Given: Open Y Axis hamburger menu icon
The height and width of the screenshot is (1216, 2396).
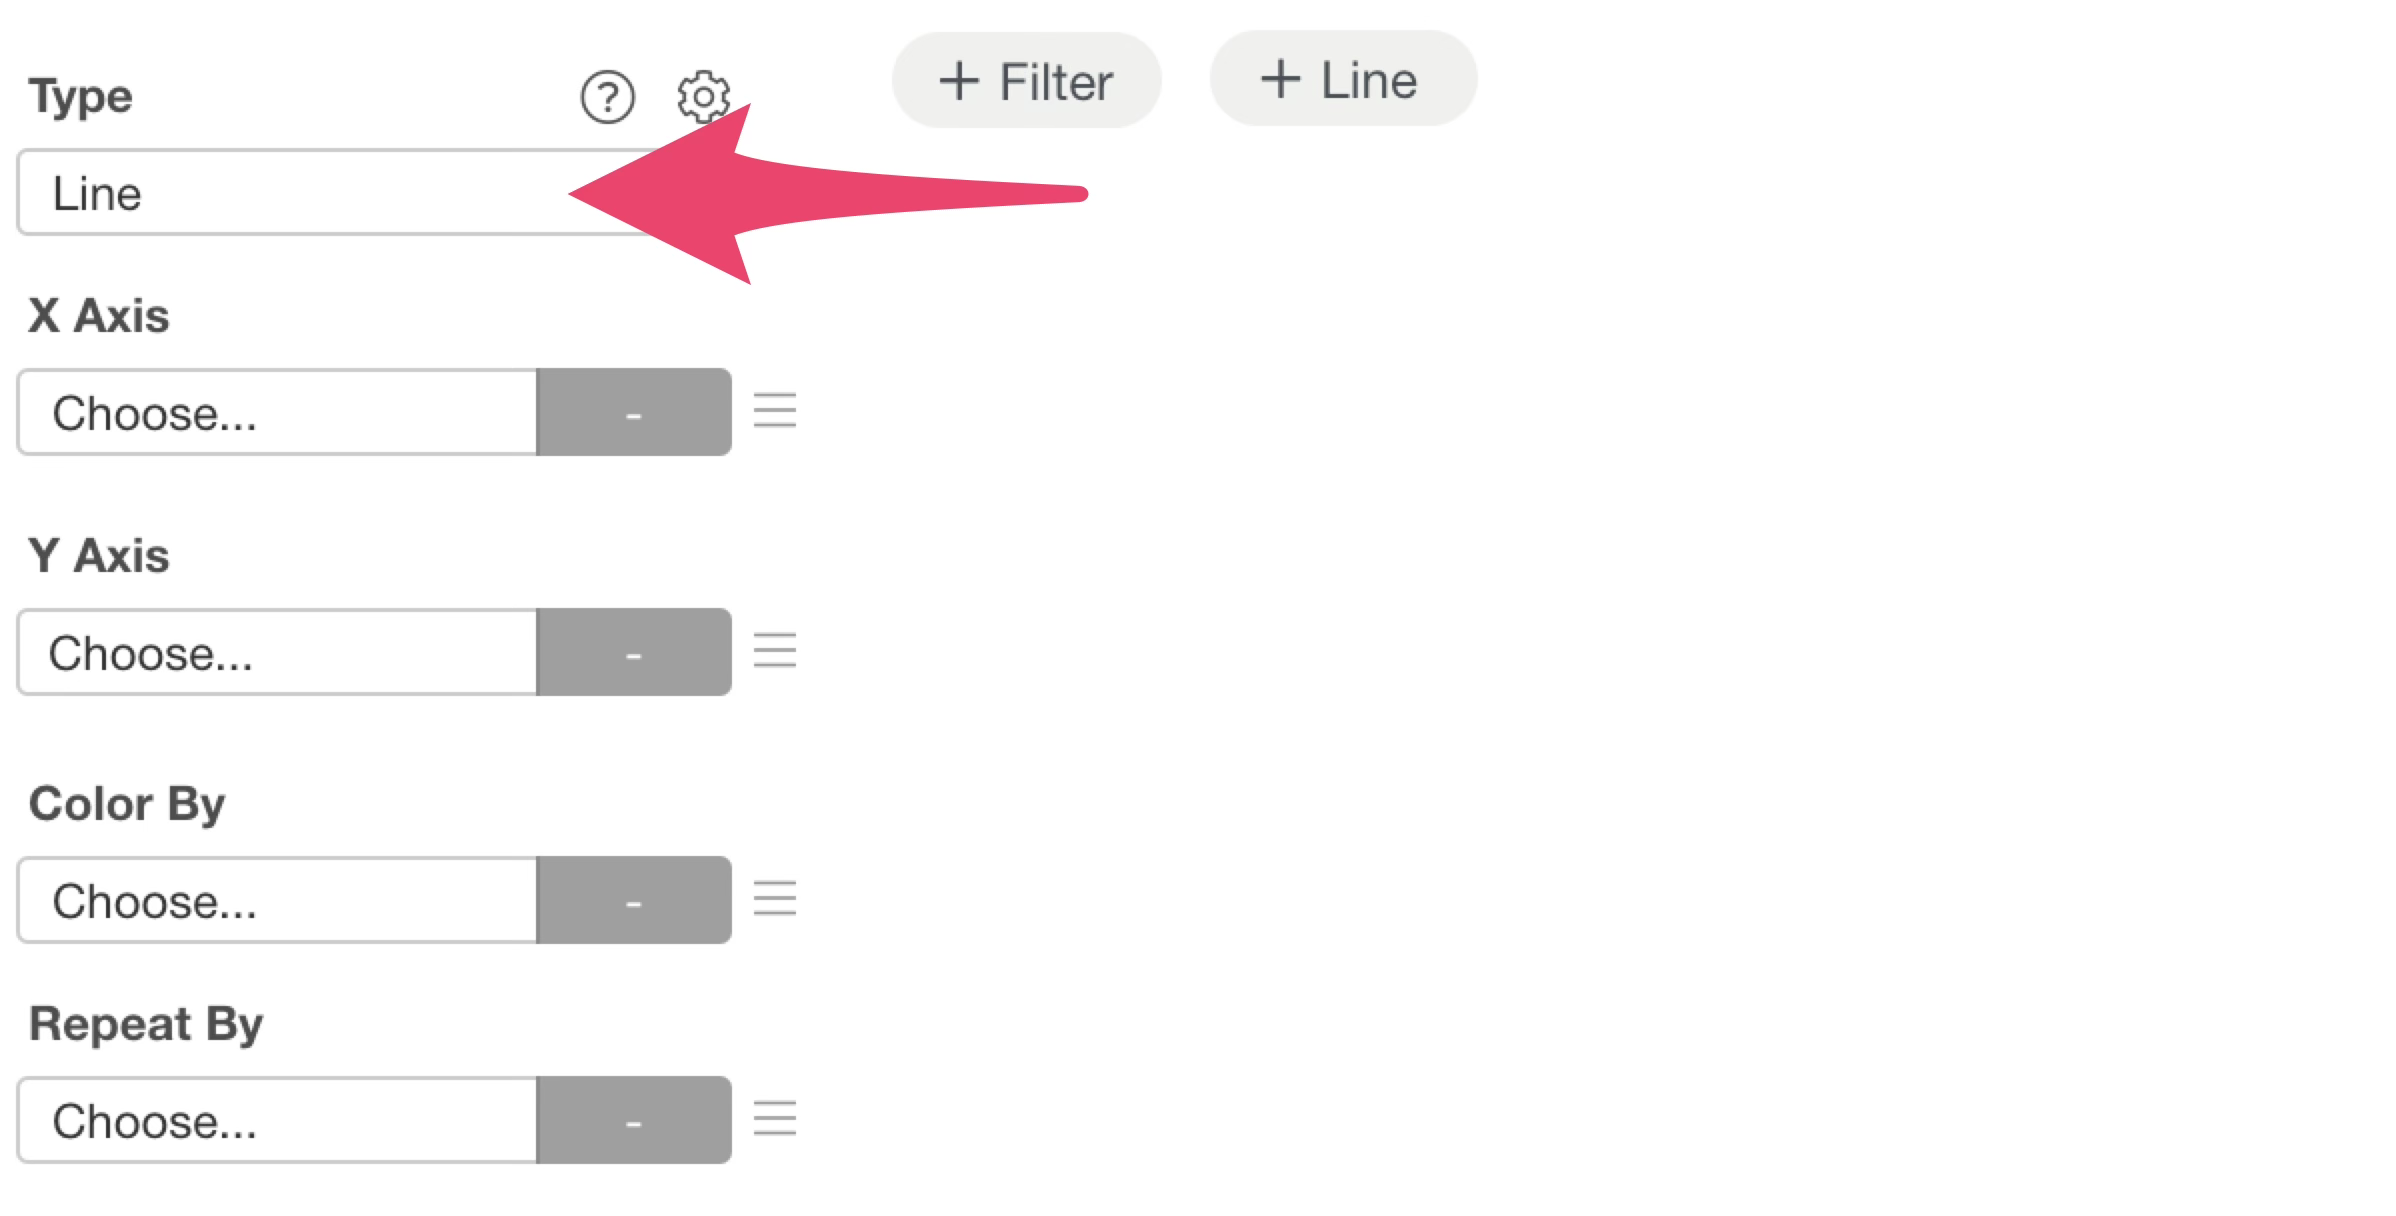Looking at the screenshot, I should [775, 651].
